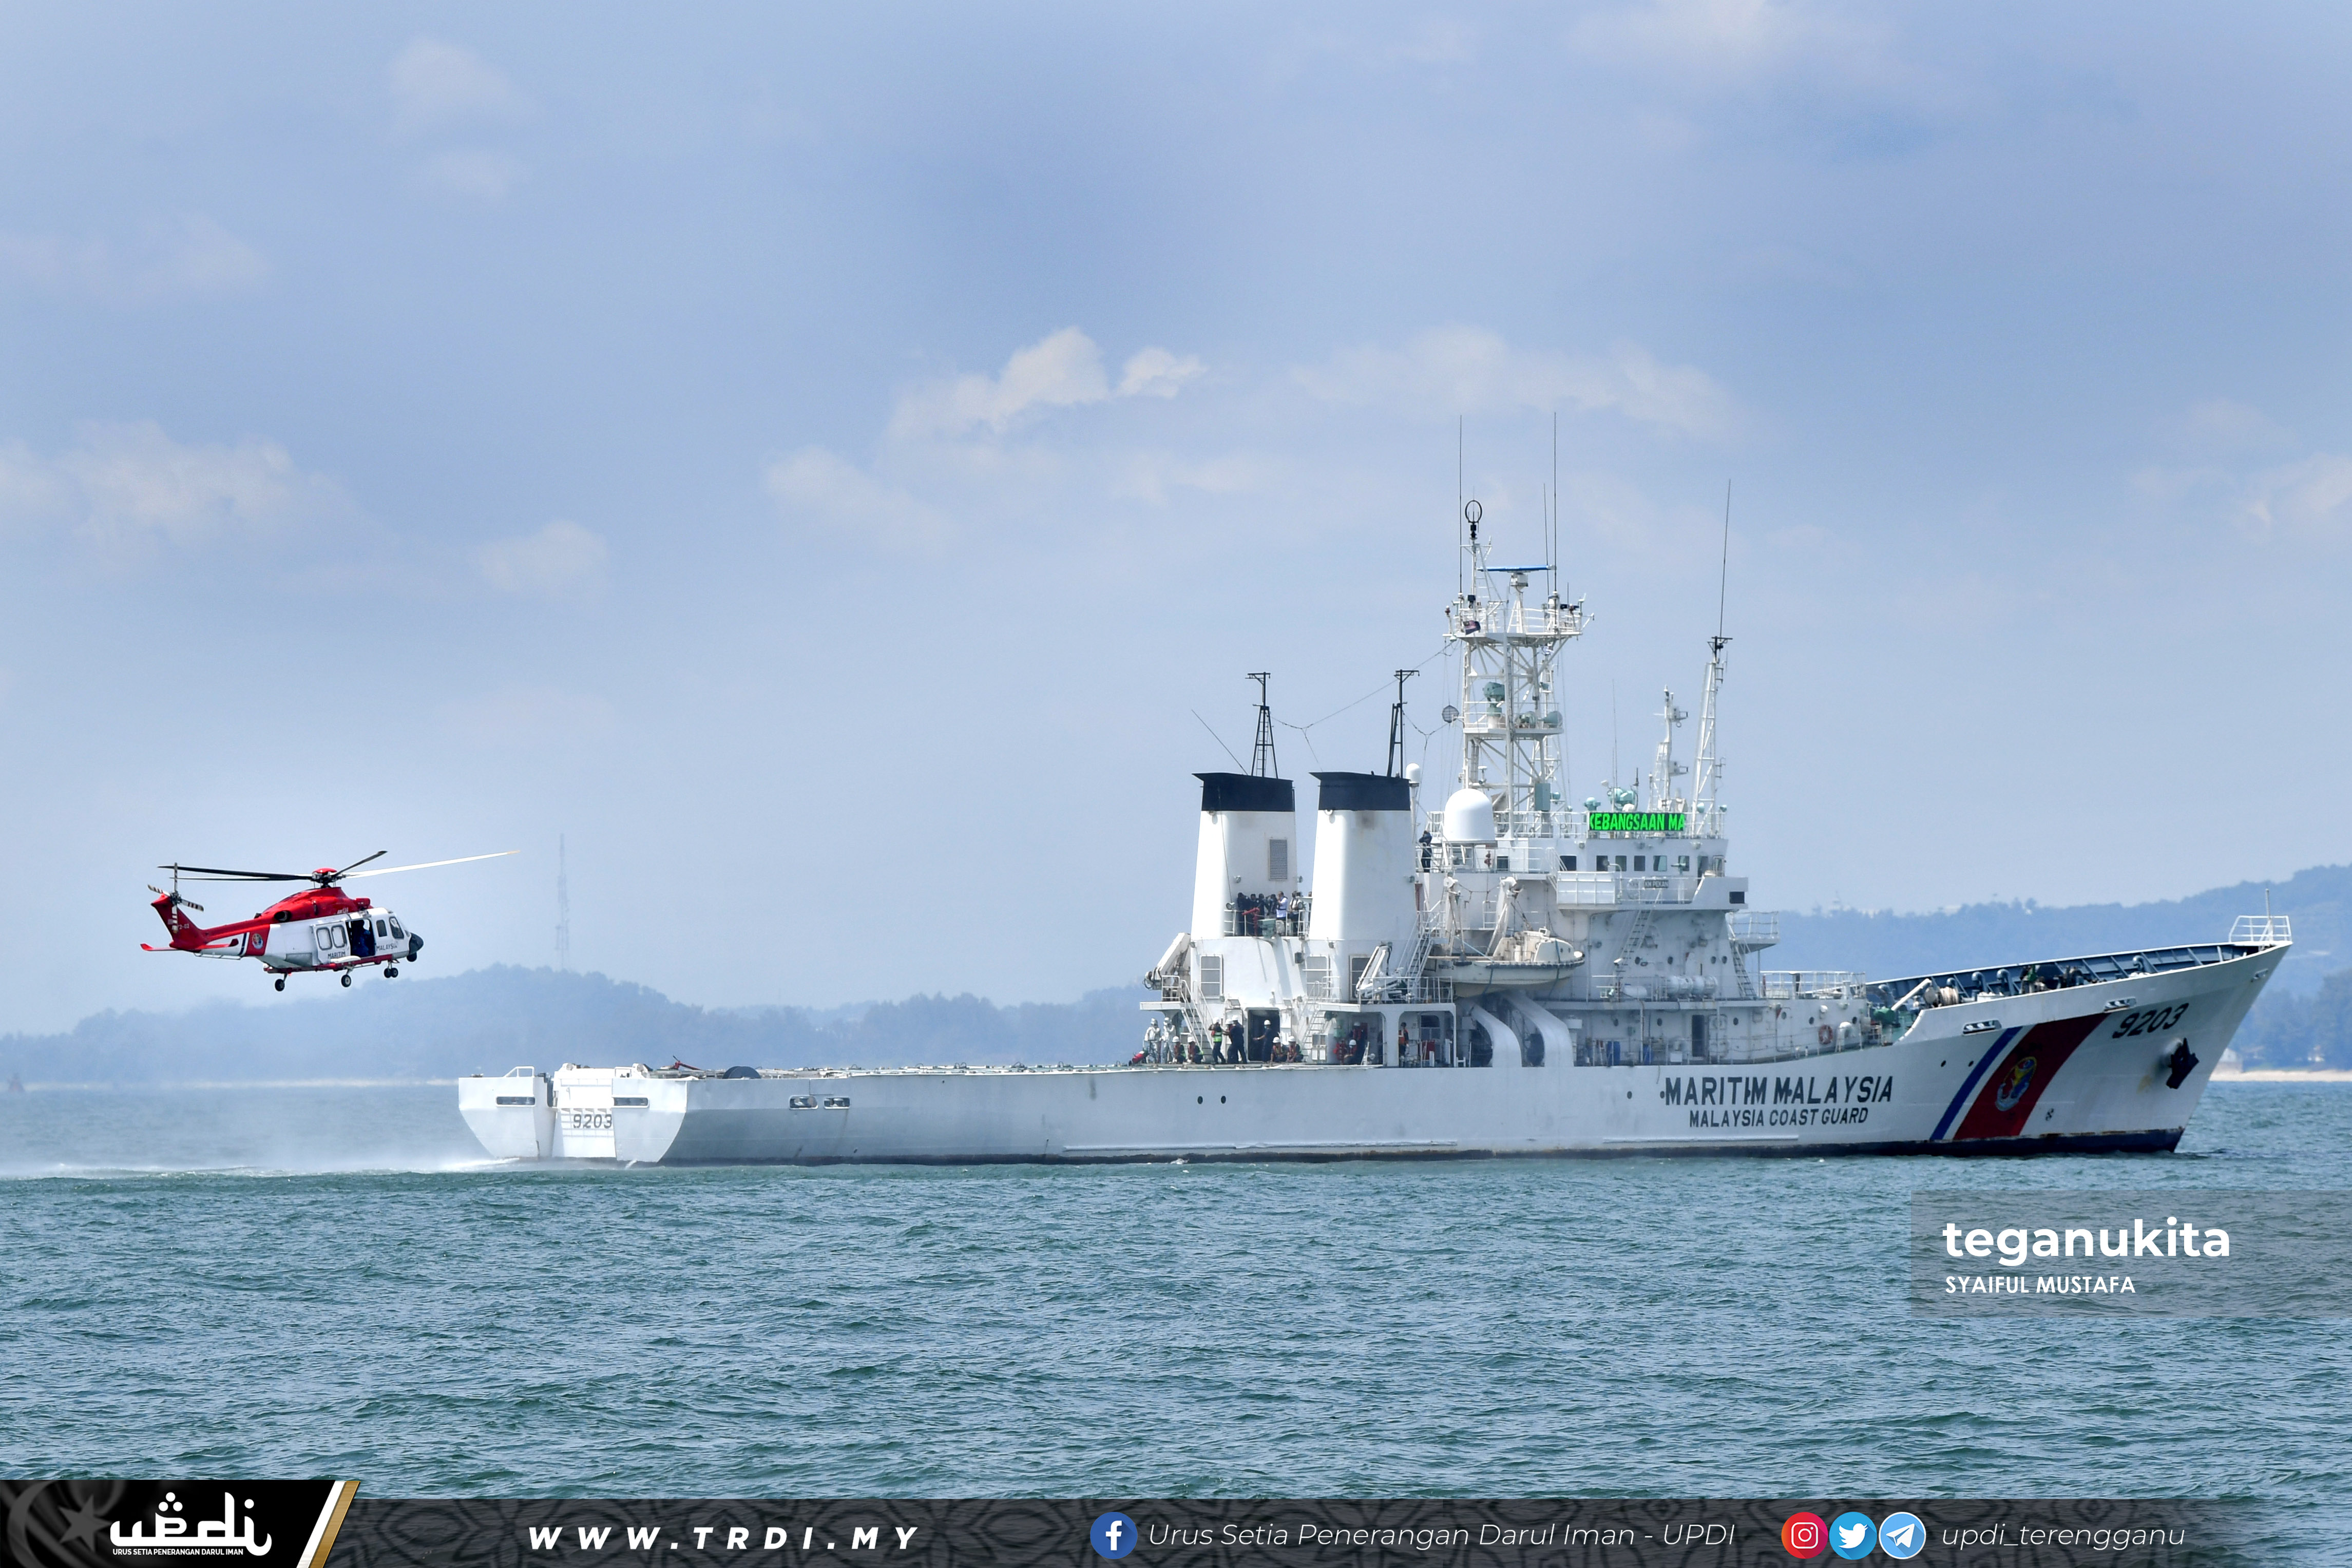Viewport: 2352px width, 1568px height.
Task: Click the MARITIM MALAYSIA hull lettering
Action: 1777,1090
